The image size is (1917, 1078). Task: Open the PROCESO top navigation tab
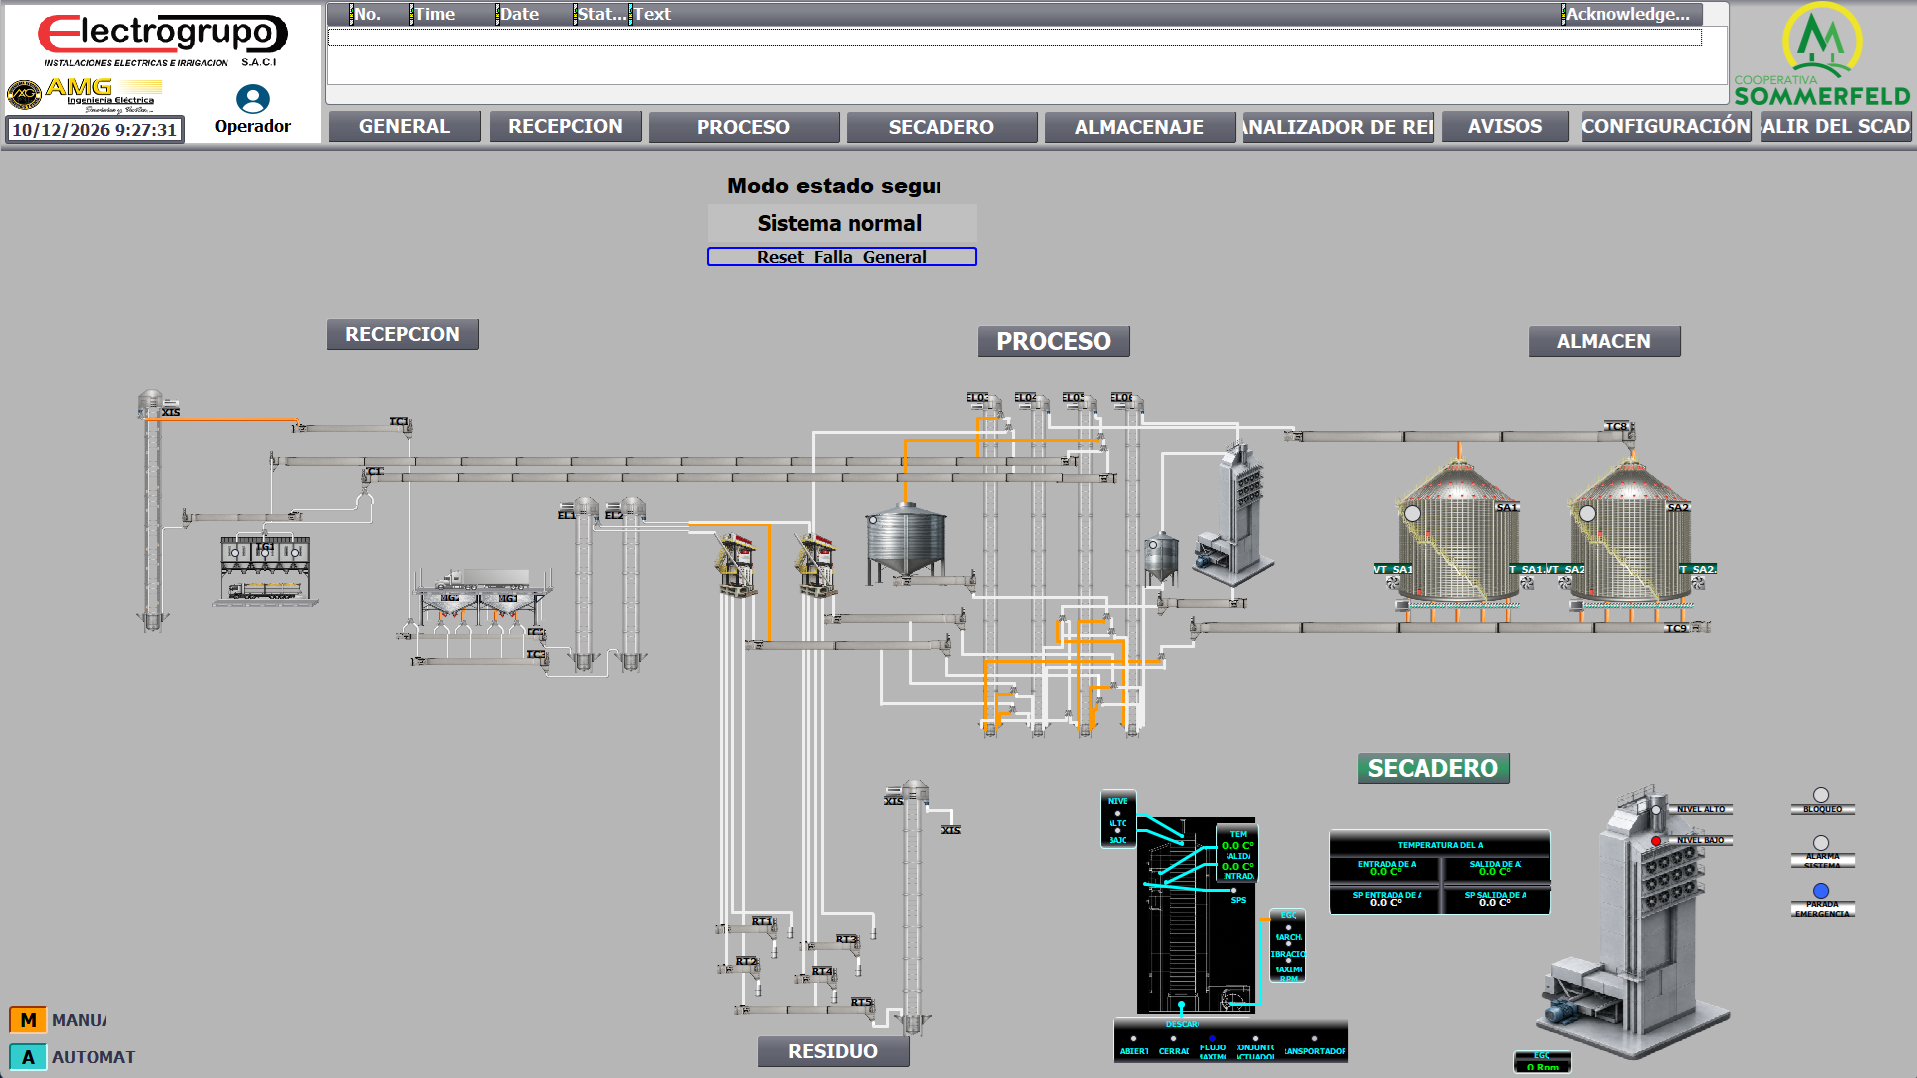coord(743,127)
